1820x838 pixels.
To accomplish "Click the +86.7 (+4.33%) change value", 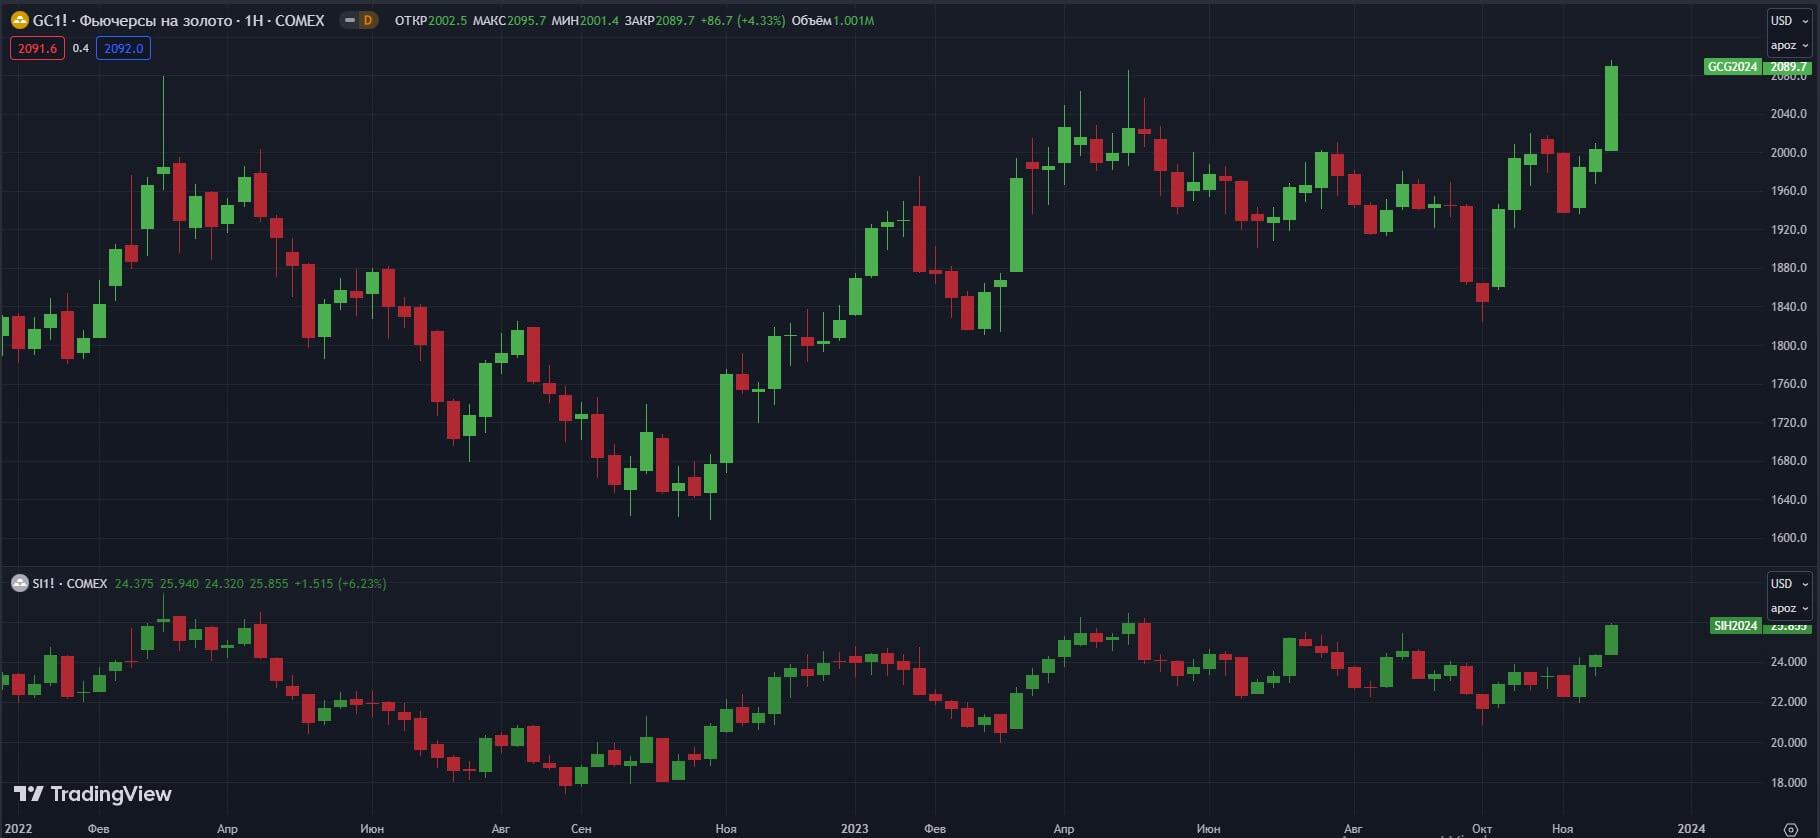I will 744,20.
